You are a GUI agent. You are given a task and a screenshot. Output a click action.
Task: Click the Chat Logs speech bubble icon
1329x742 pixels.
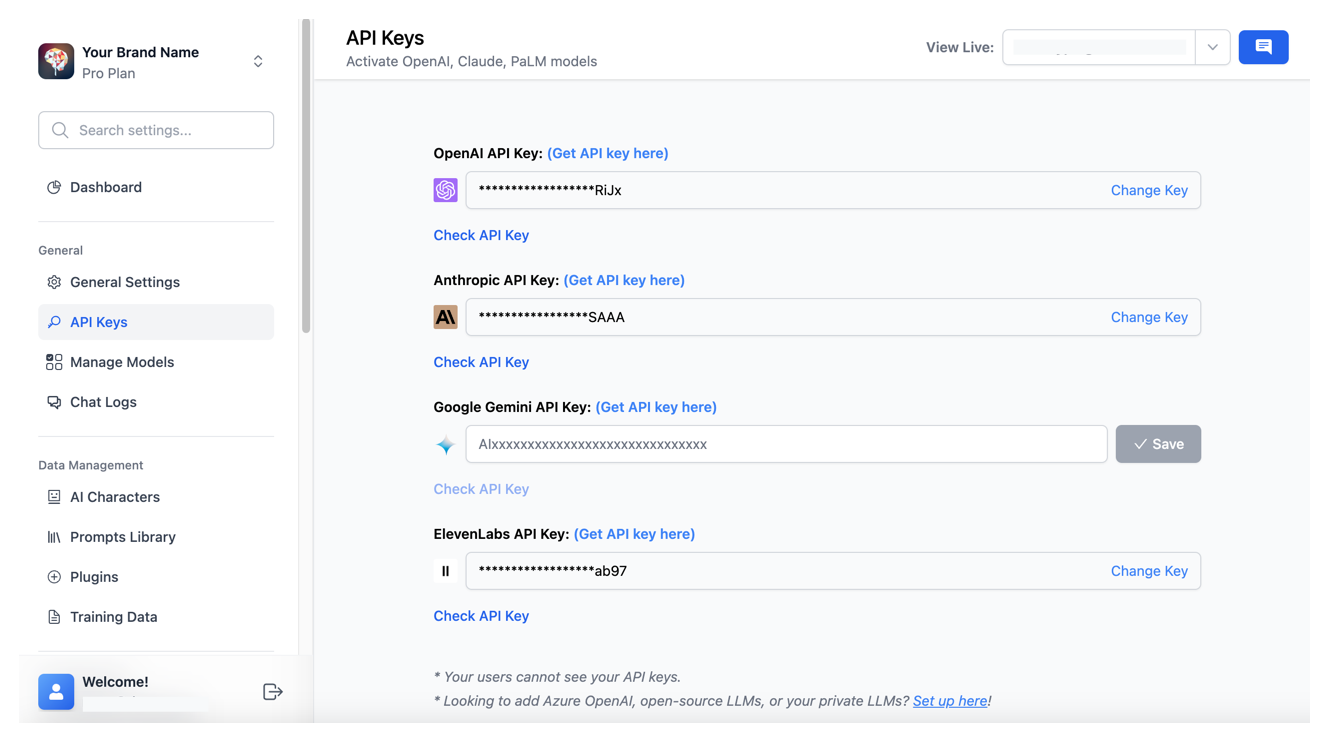(x=54, y=402)
